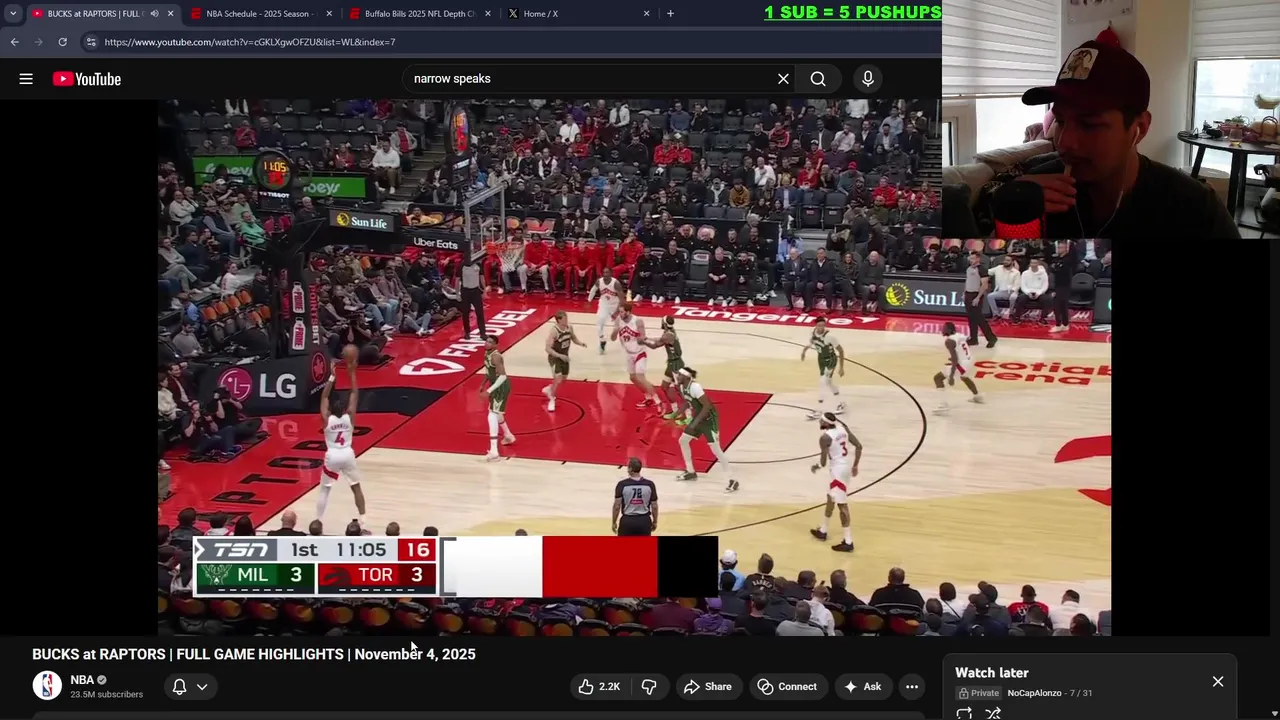Run the search with the magnifier button

tap(818, 79)
